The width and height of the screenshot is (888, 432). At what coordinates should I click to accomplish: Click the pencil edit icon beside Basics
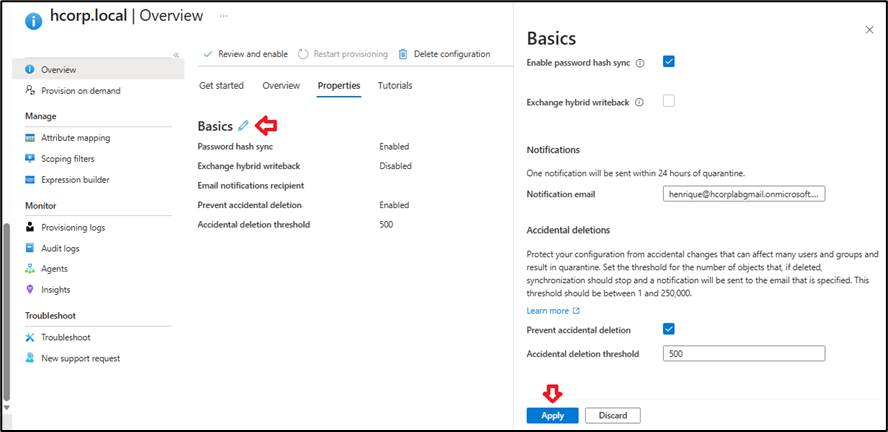[243, 126]
